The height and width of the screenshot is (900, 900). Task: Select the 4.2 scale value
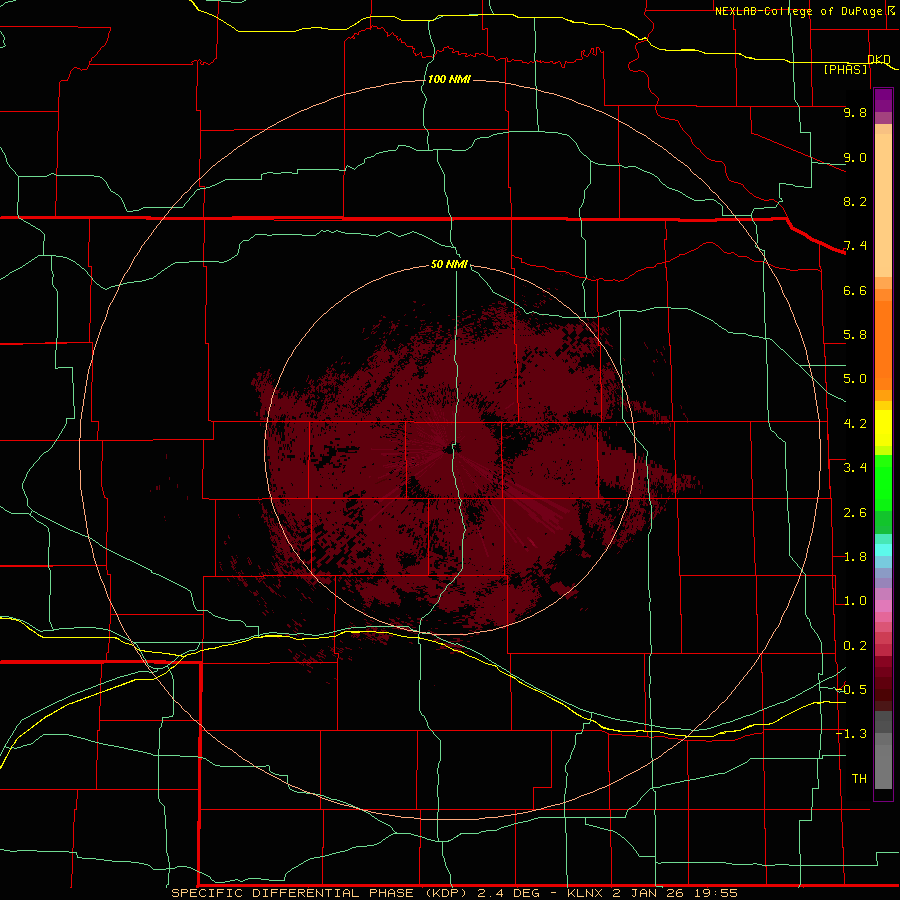[x=855, y=424]
